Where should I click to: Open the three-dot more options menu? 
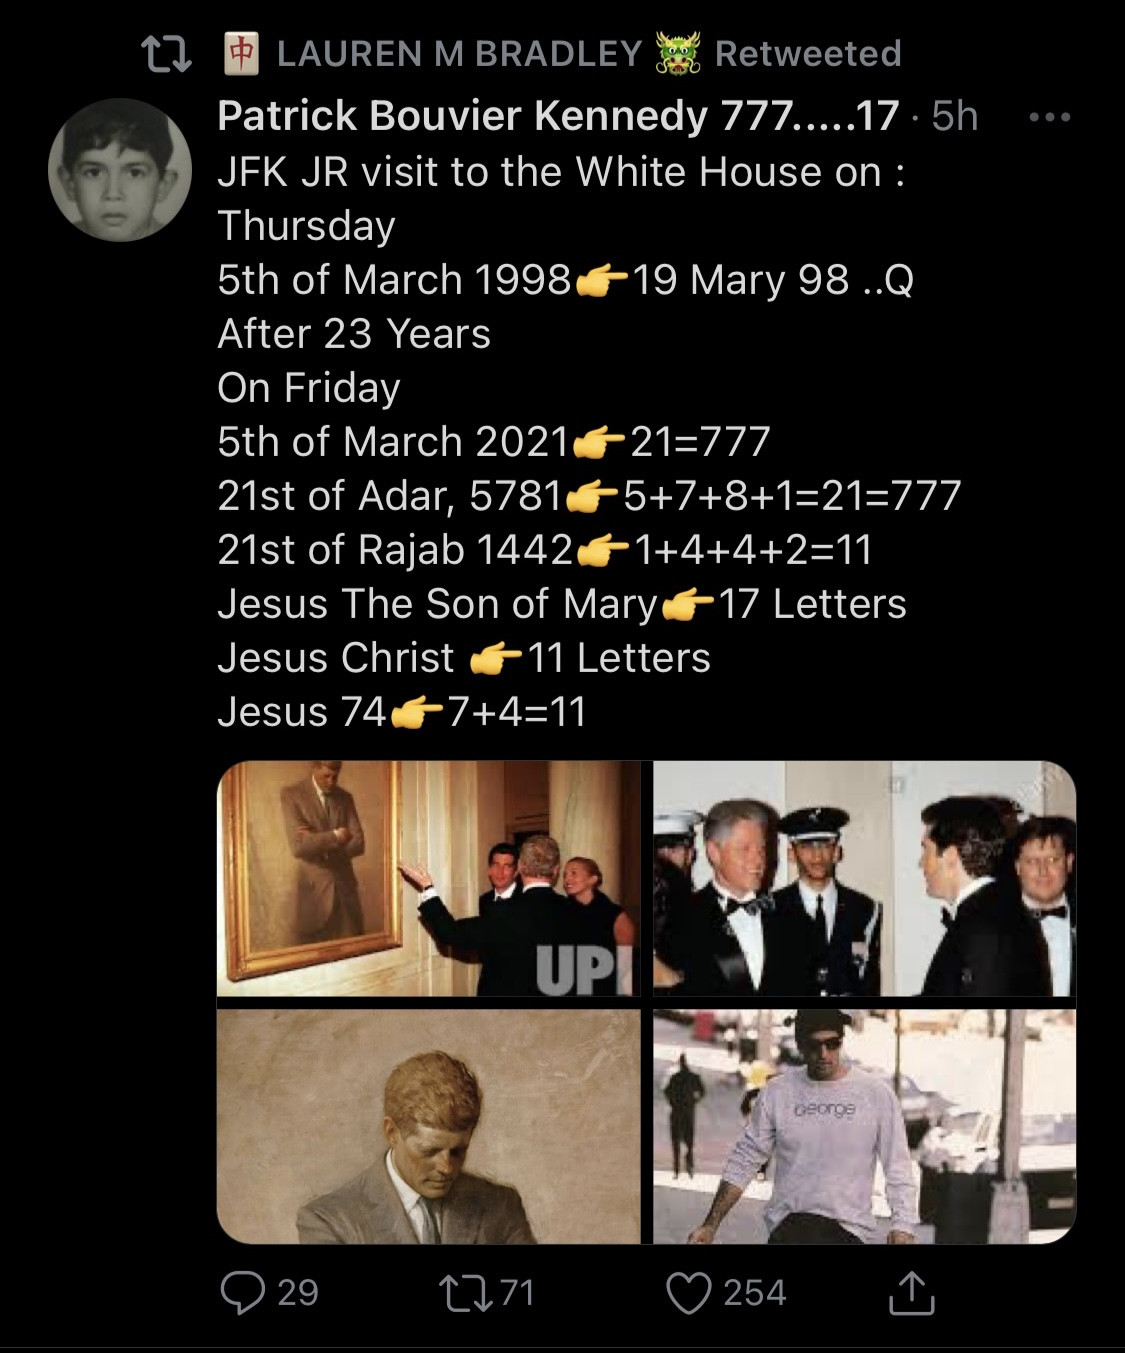[1050, 117]
